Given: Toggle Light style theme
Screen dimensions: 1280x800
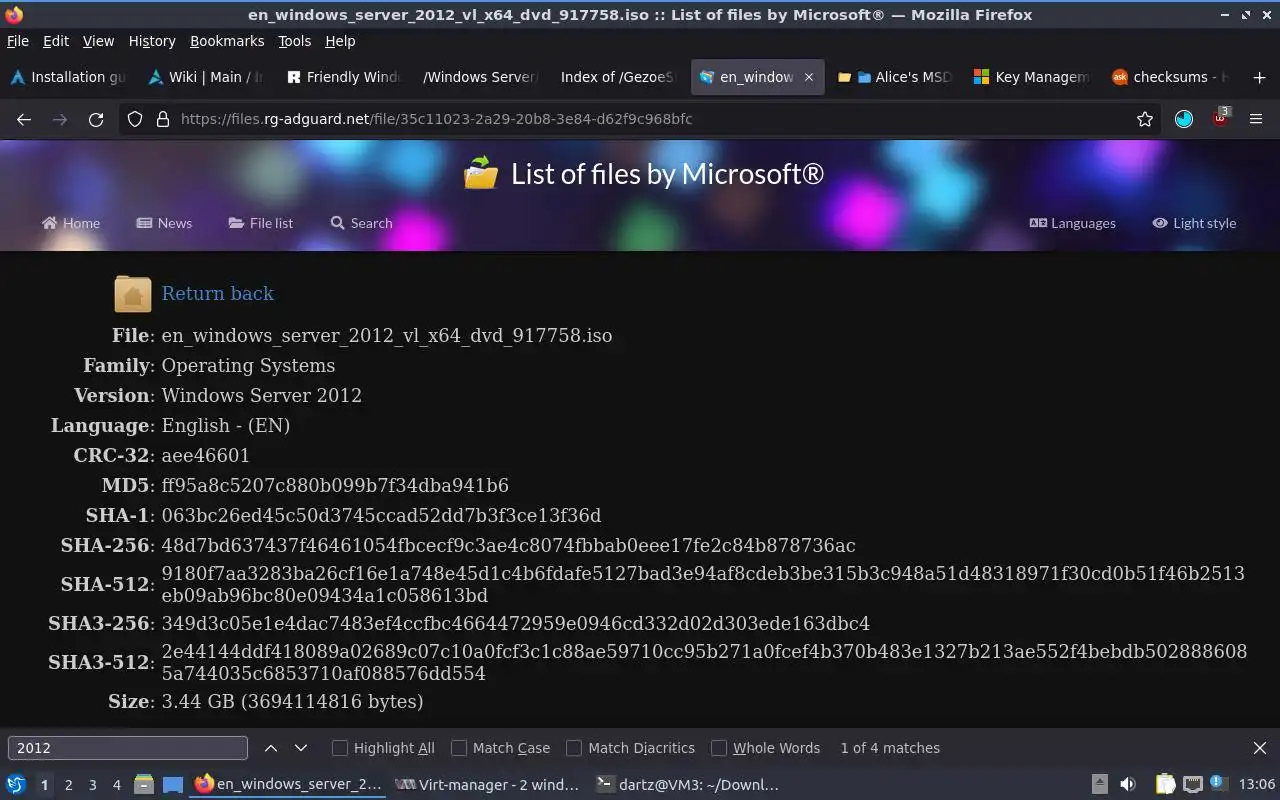Looking at the screenshot, I should click(x=1194, y=223).
